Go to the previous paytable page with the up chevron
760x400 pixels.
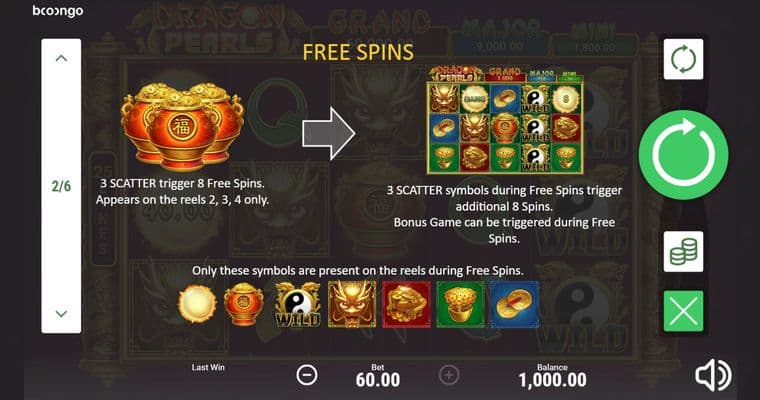click(61, 58)
